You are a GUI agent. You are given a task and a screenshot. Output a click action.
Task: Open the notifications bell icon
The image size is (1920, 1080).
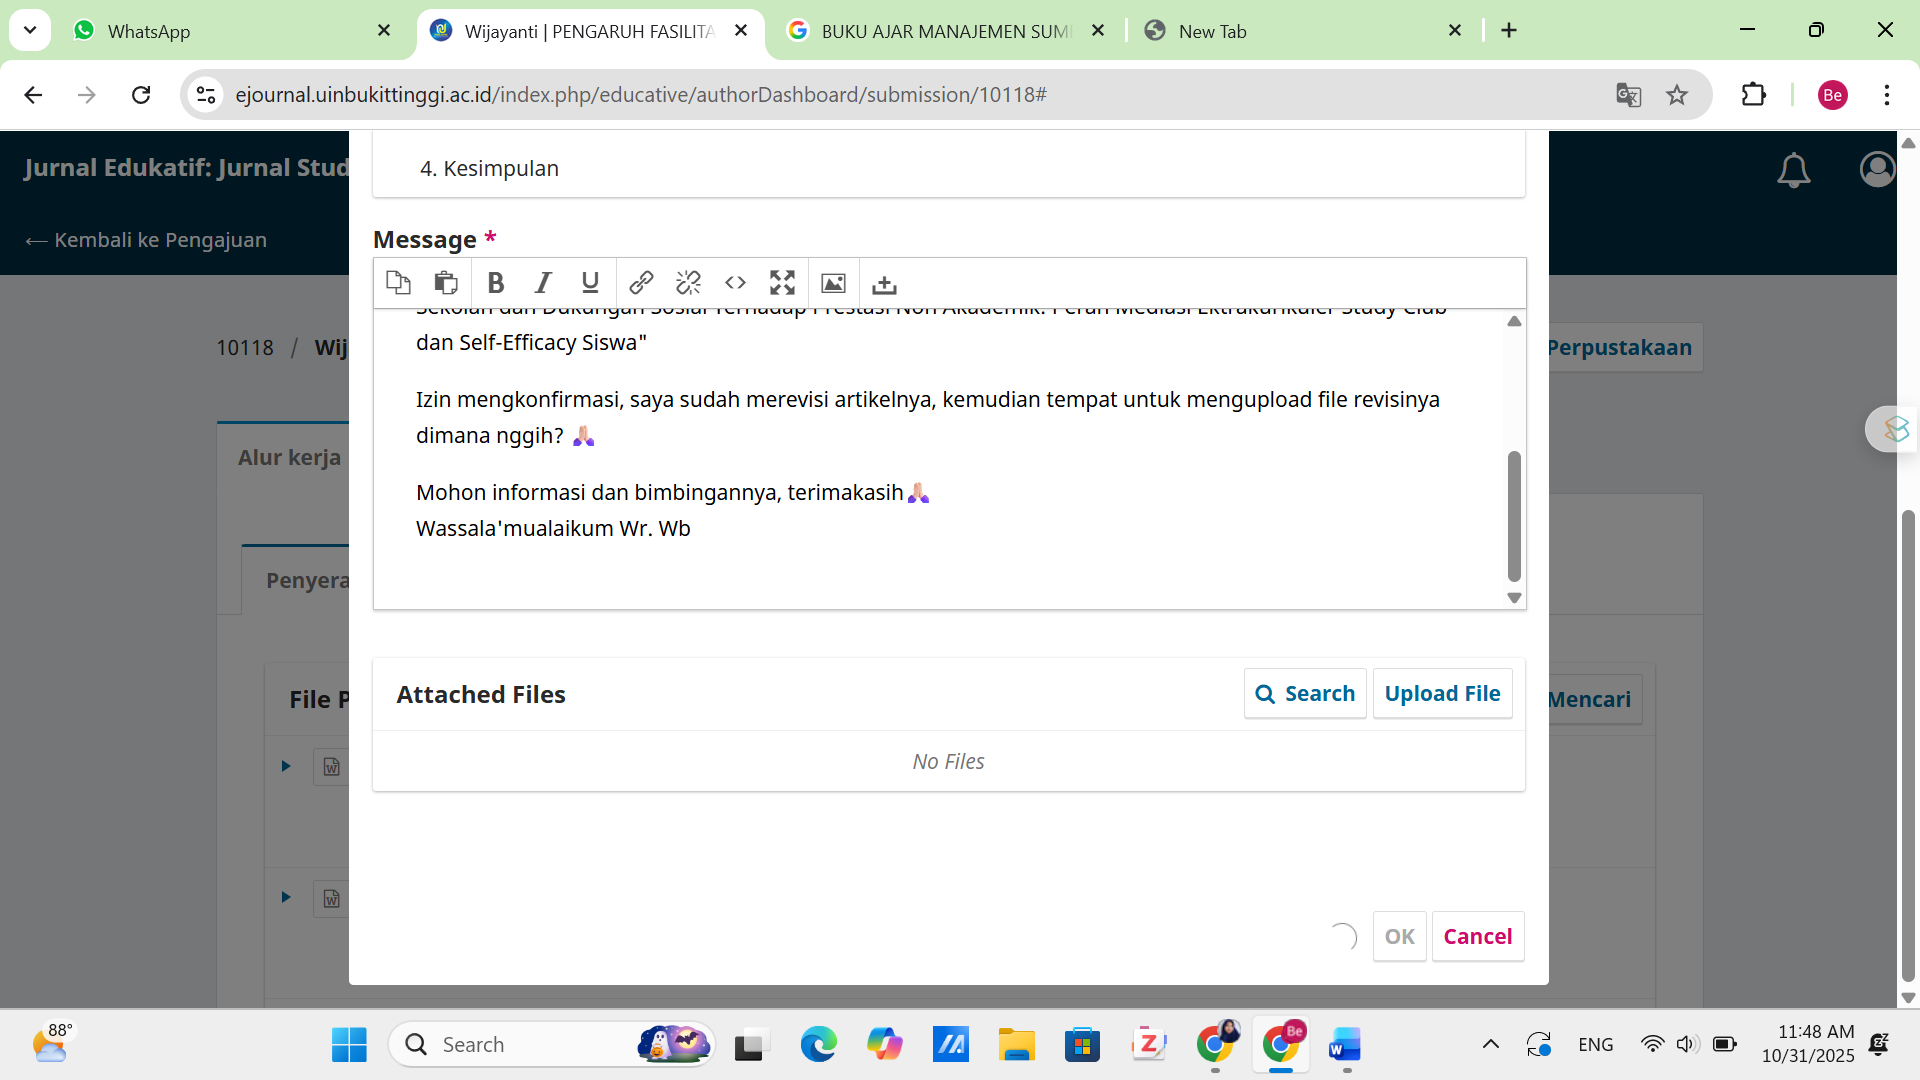1793,170
